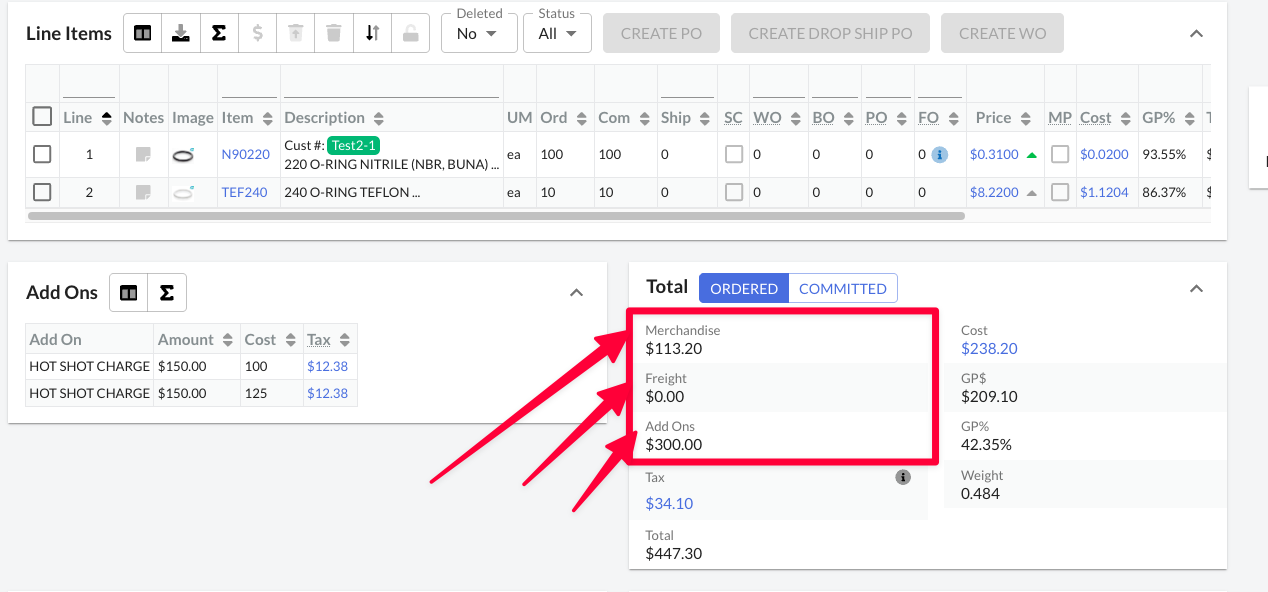This screenshot has height=592, width=1268.
Task: Click the info icon beside Tax
Action: pos(903,478)
